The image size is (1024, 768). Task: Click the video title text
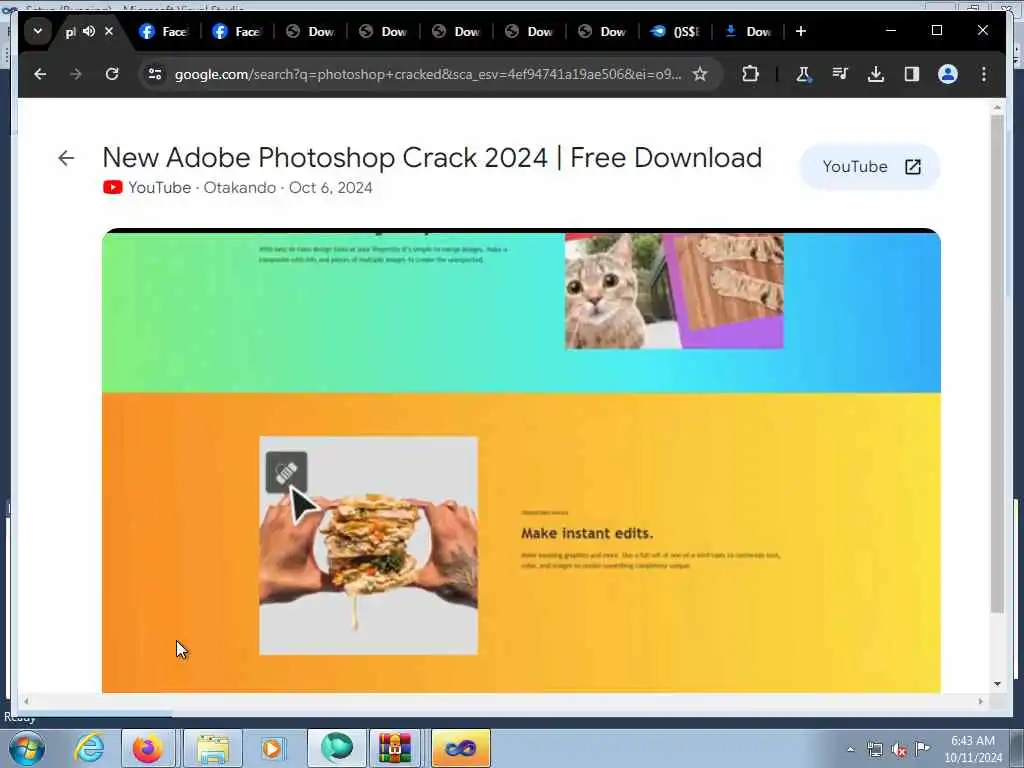click(432, 157)
